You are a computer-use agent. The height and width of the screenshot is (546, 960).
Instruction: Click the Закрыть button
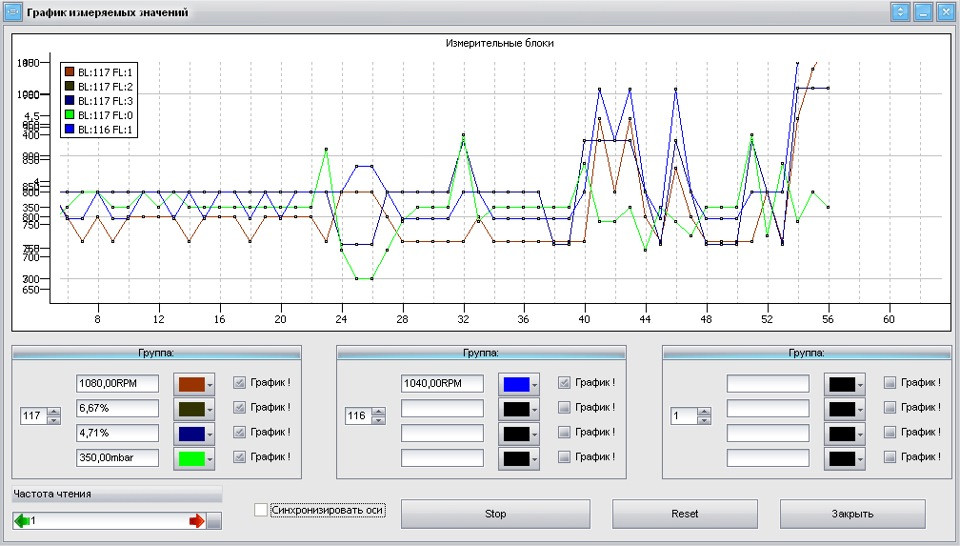click(x=852, y=514)
